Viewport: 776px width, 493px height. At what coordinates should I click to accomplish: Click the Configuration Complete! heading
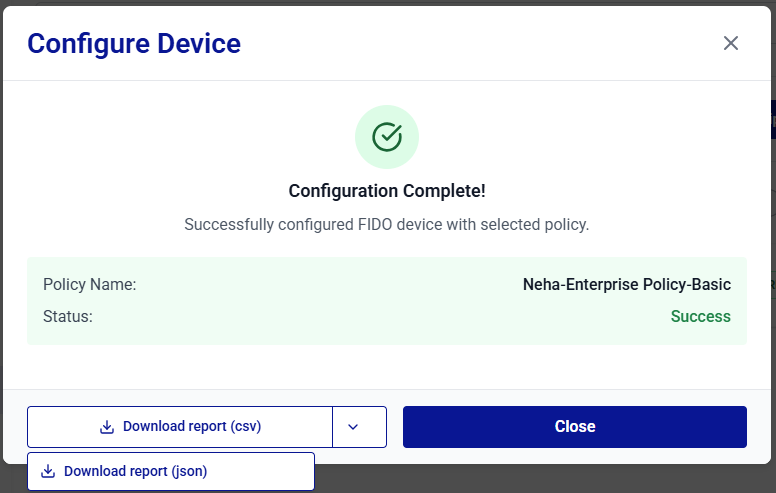point(387,191)
